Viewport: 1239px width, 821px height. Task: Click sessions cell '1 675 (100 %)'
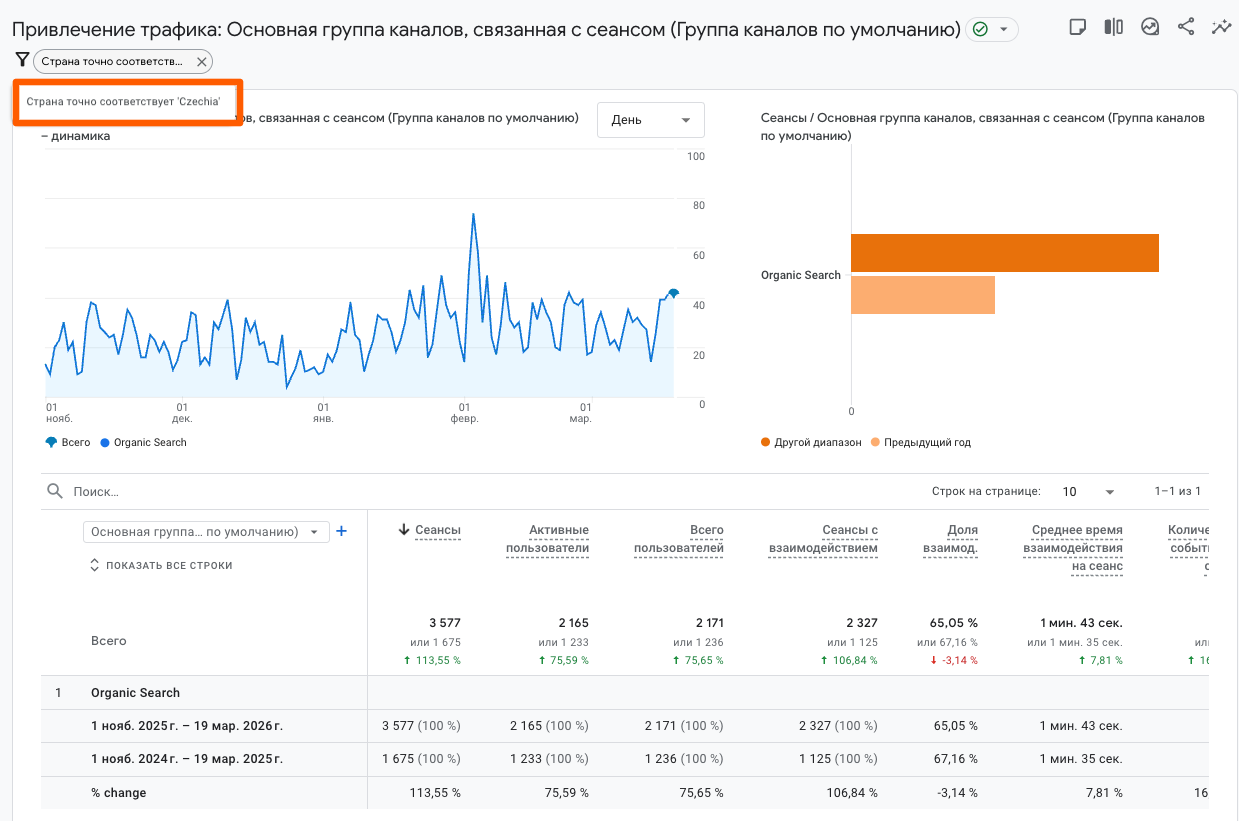[x=421, y=759]
